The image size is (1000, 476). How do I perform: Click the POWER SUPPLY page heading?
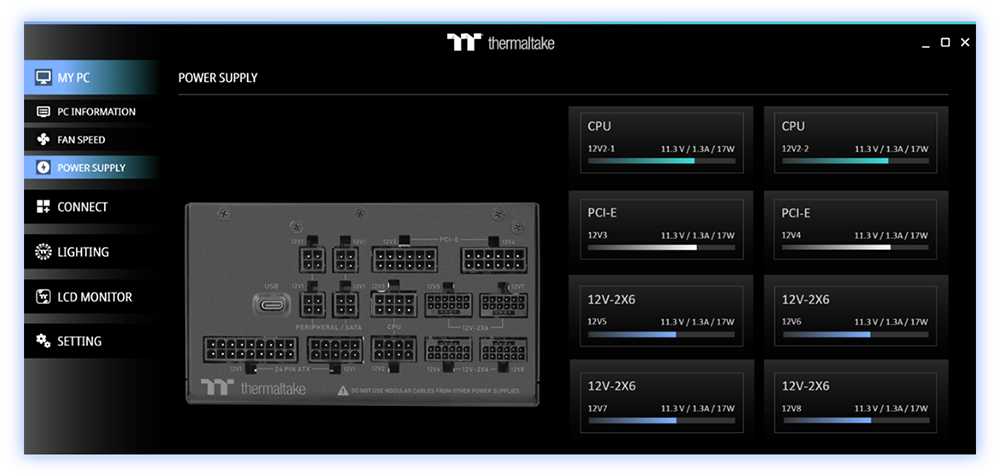[217, 78]
